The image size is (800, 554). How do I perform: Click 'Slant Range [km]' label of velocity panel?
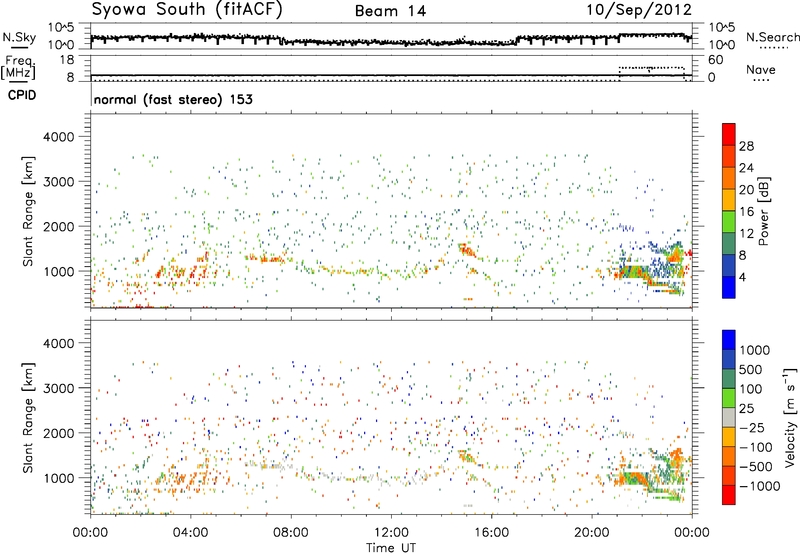(x=29, y=417)
